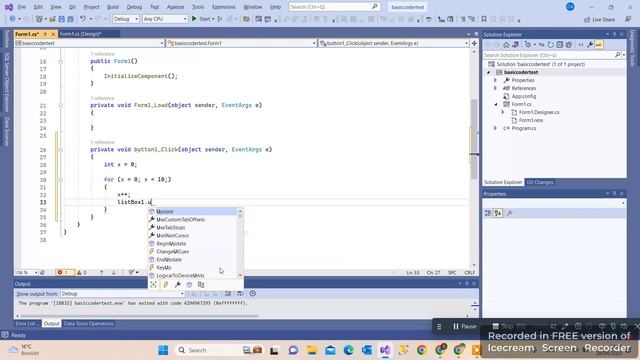640x360 pixels.
Task: Click the IntelliSense list scrollbar down arrow
Action: (x=240, y=276)
